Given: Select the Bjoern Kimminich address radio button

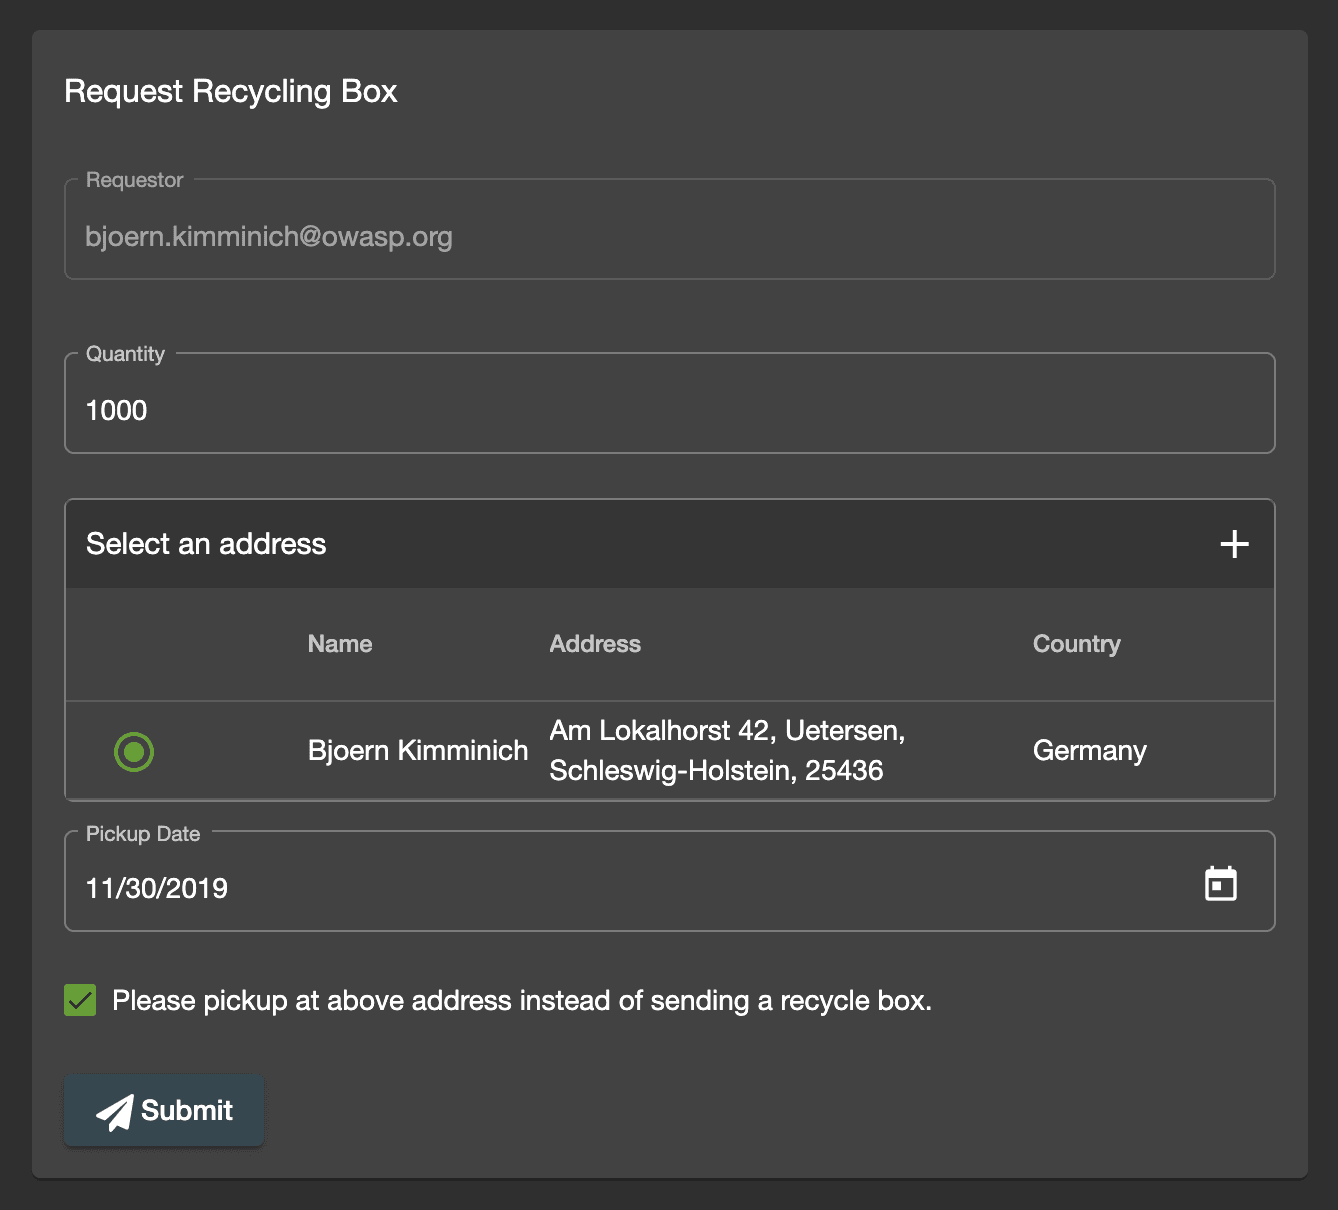Looking at the screenshot, I should tap(134, 751).
